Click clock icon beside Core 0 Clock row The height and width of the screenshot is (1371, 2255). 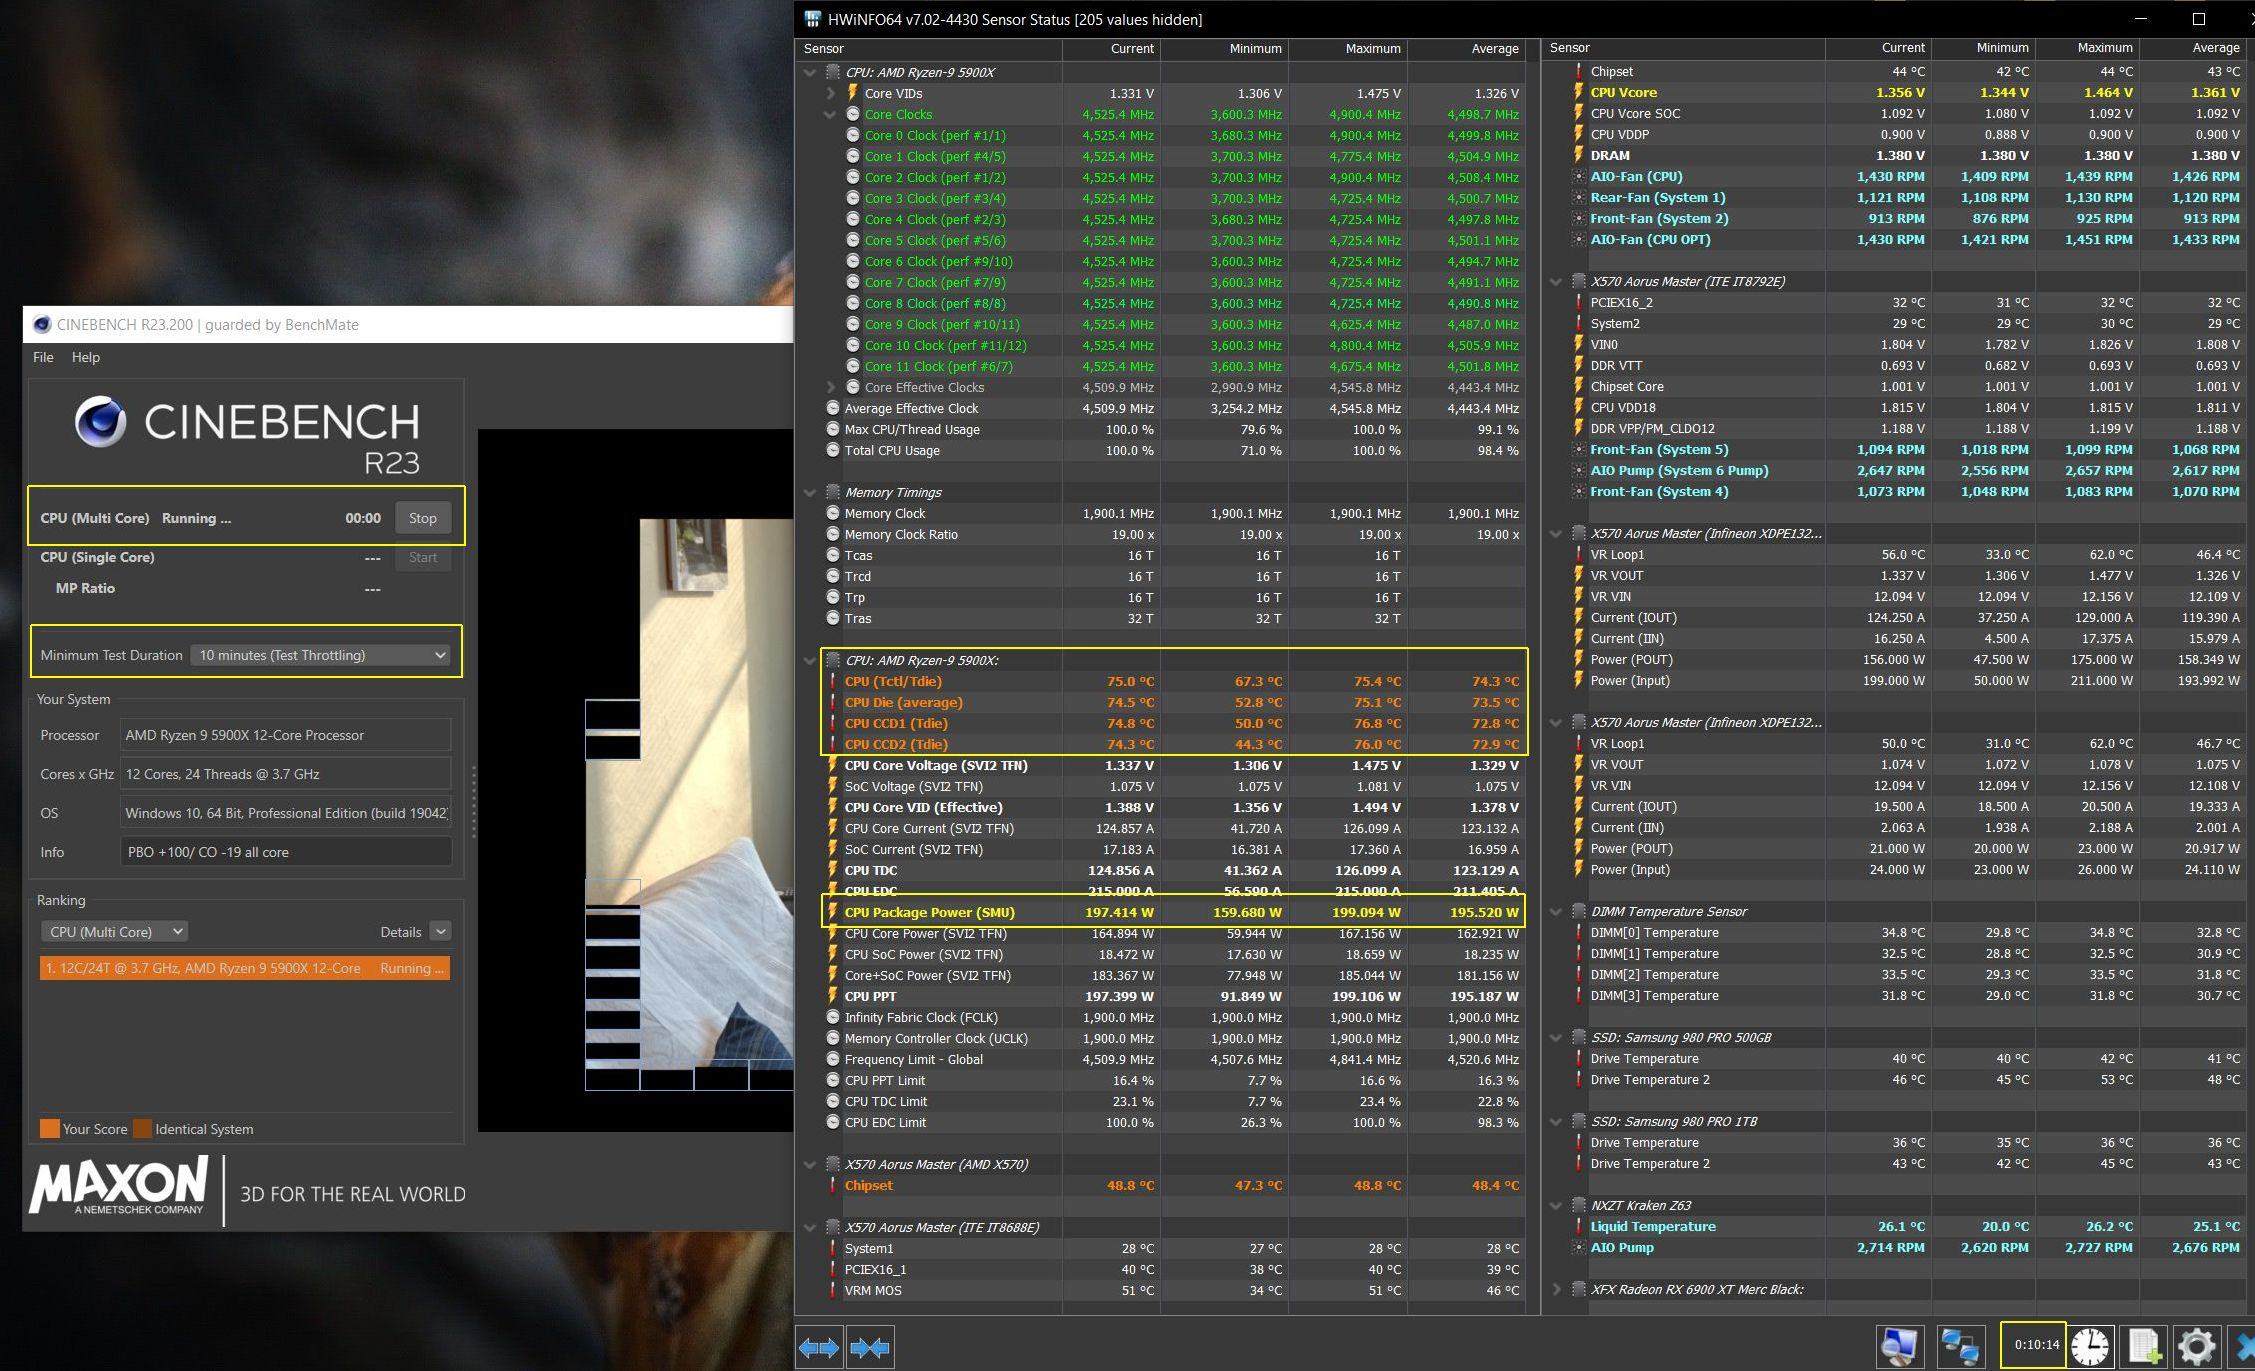coord(853,135)
